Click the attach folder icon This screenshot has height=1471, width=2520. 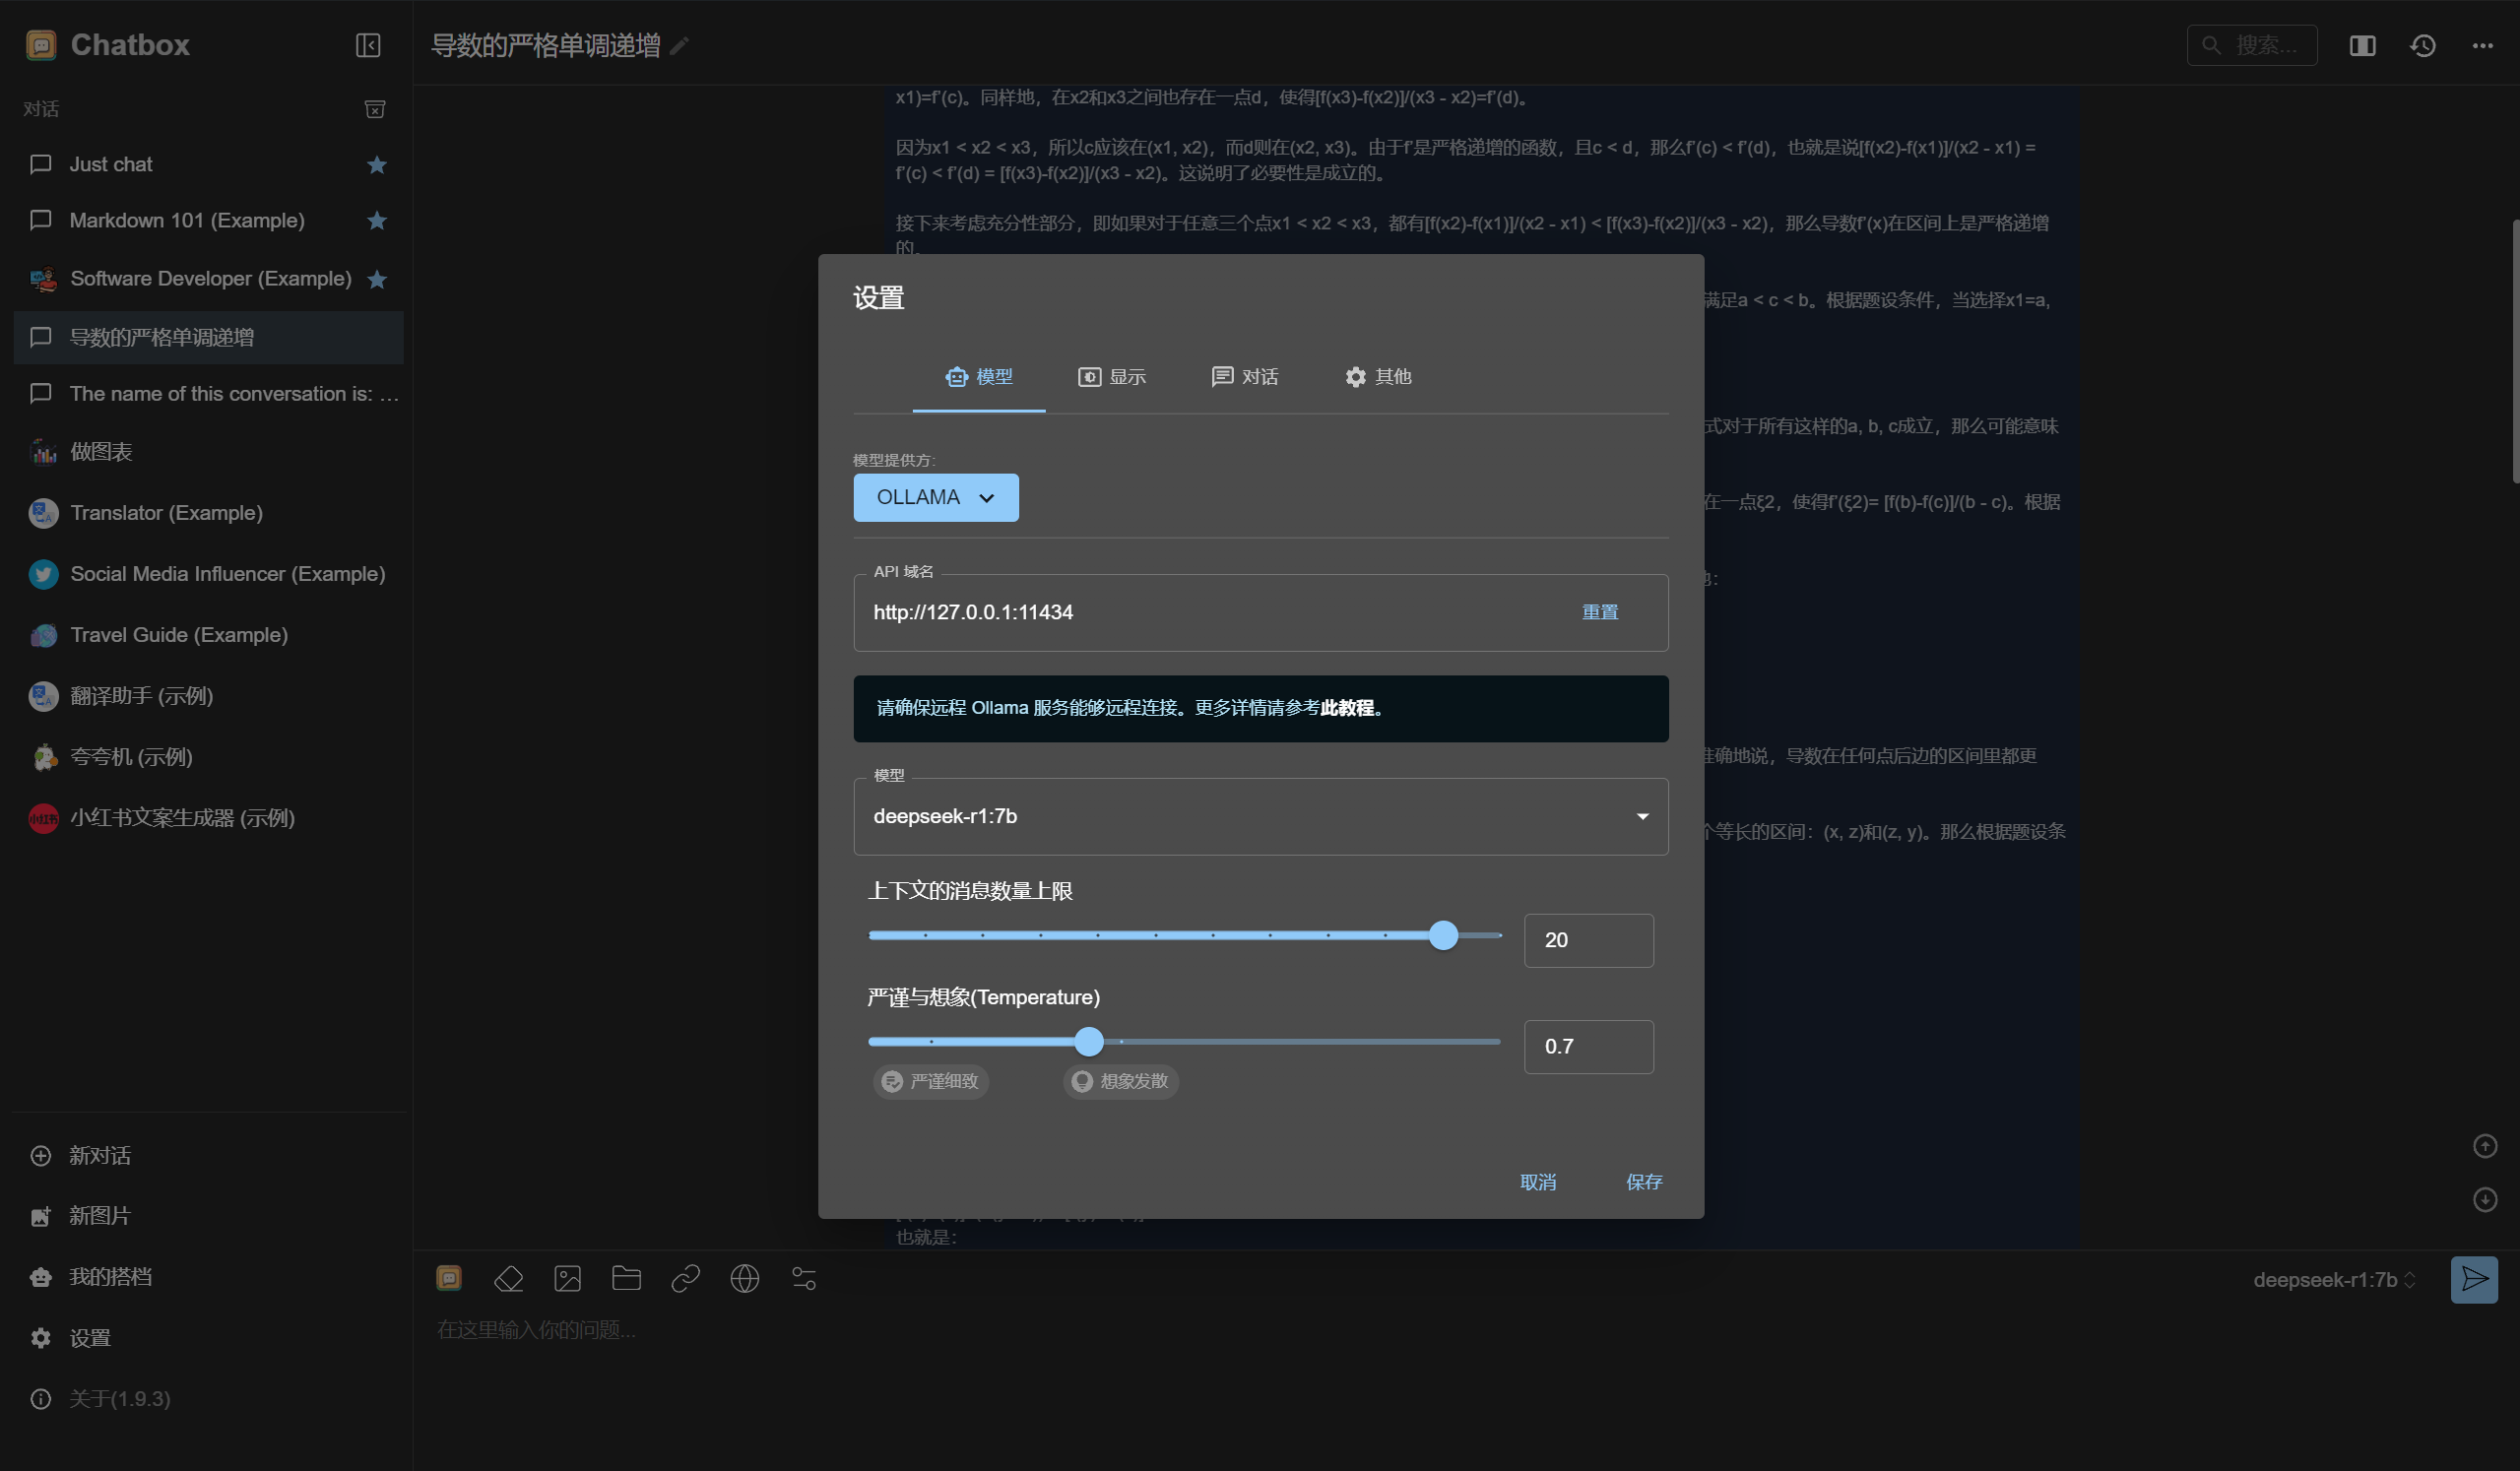pyautogui.click(x=626, y=1279)
